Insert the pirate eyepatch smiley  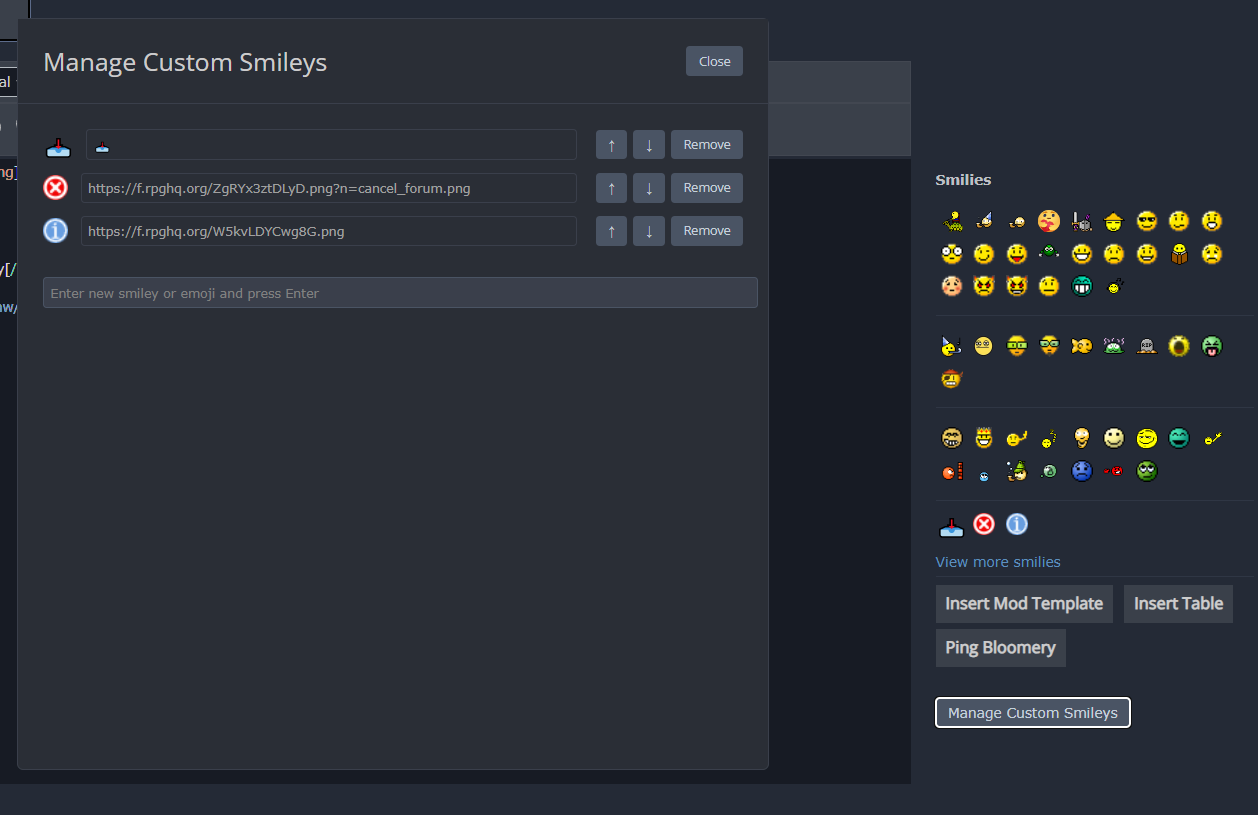(952, 379)
